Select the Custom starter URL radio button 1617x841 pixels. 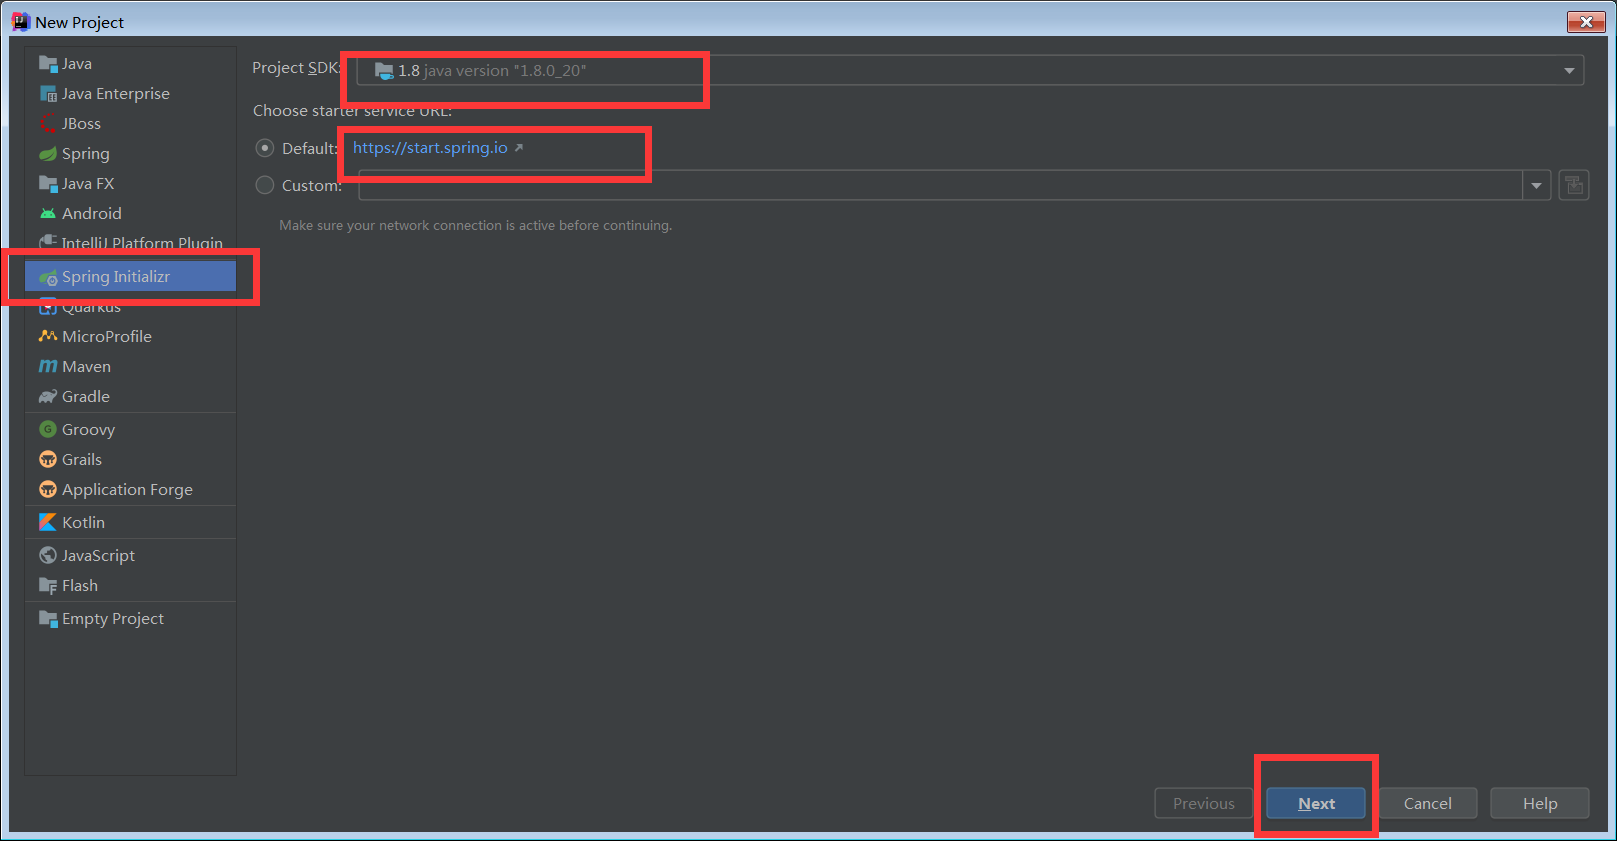click(265, 185)
